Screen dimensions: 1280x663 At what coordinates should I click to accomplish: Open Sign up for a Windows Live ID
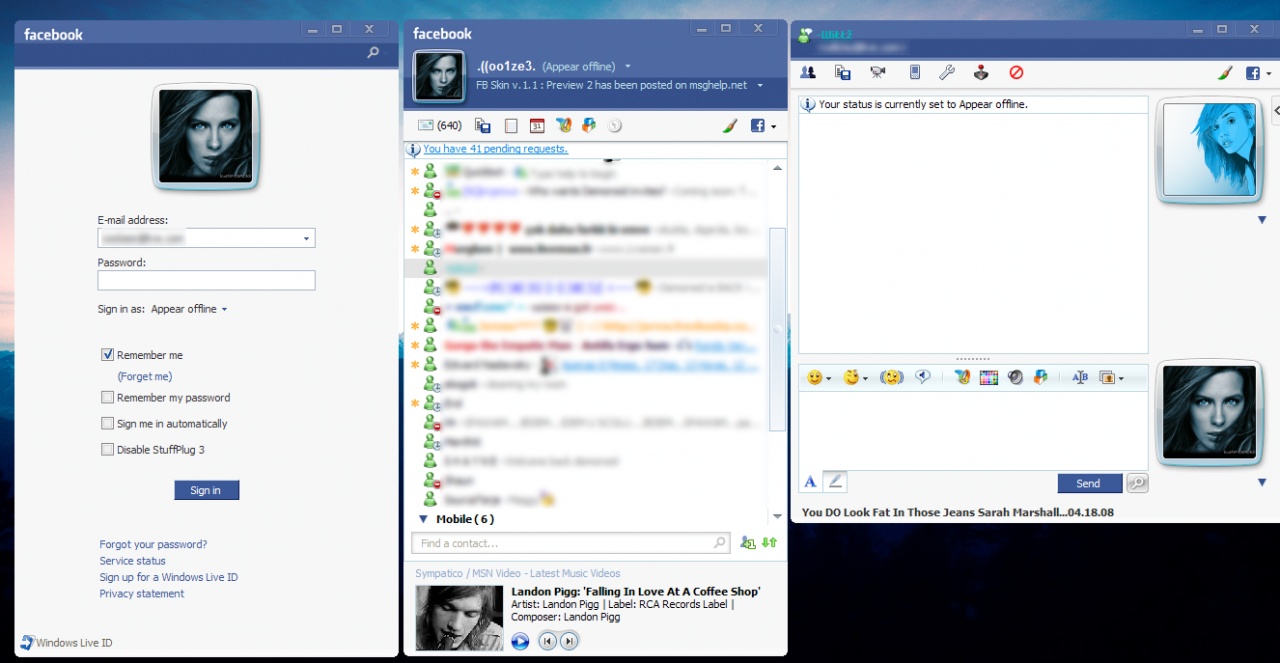point(168,577)
